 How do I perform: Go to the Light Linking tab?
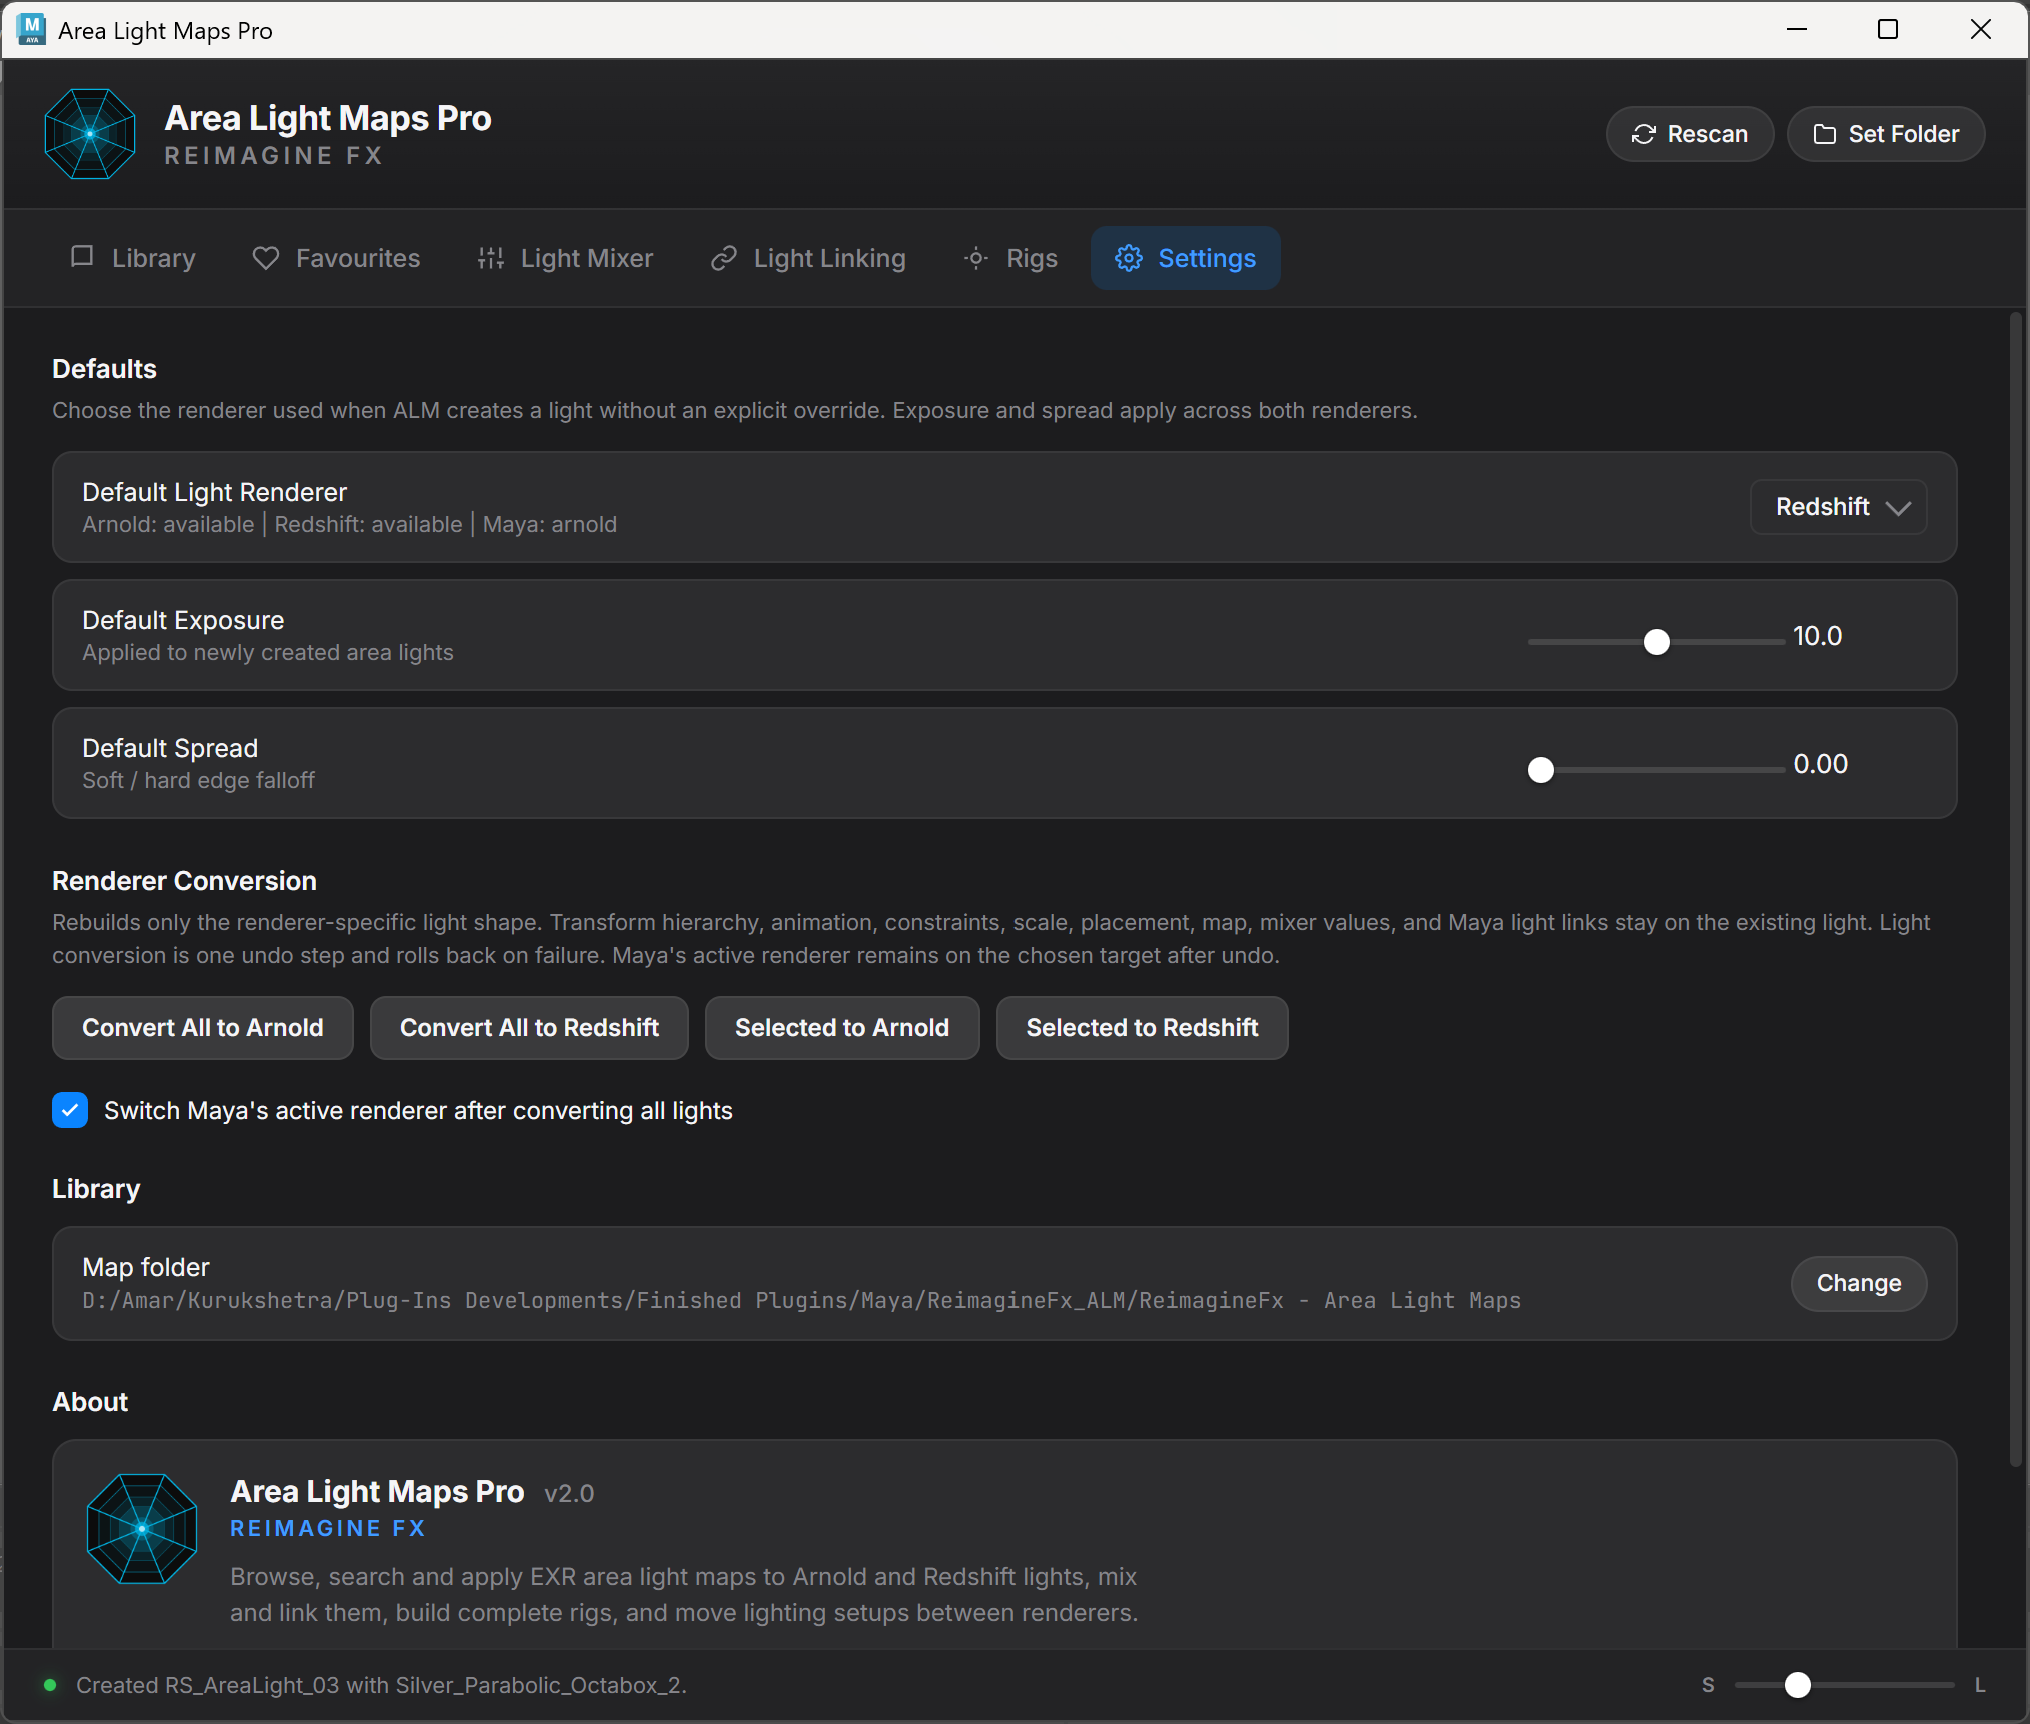(809, 258)
